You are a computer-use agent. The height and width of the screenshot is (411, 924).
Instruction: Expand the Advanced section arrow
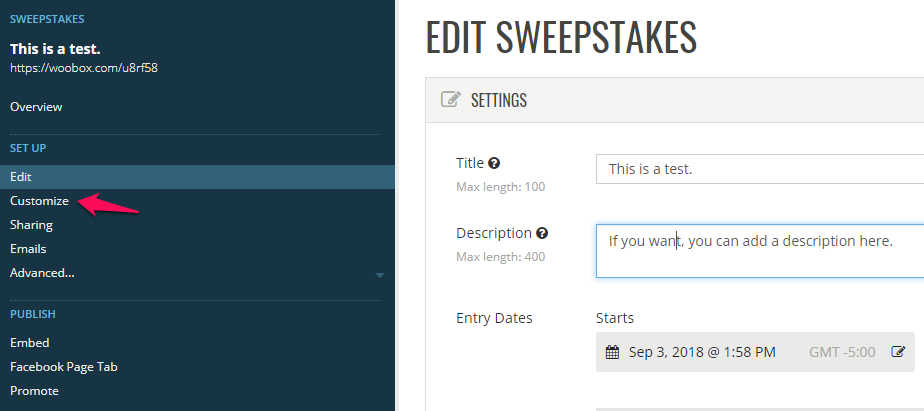coord(380,275)
